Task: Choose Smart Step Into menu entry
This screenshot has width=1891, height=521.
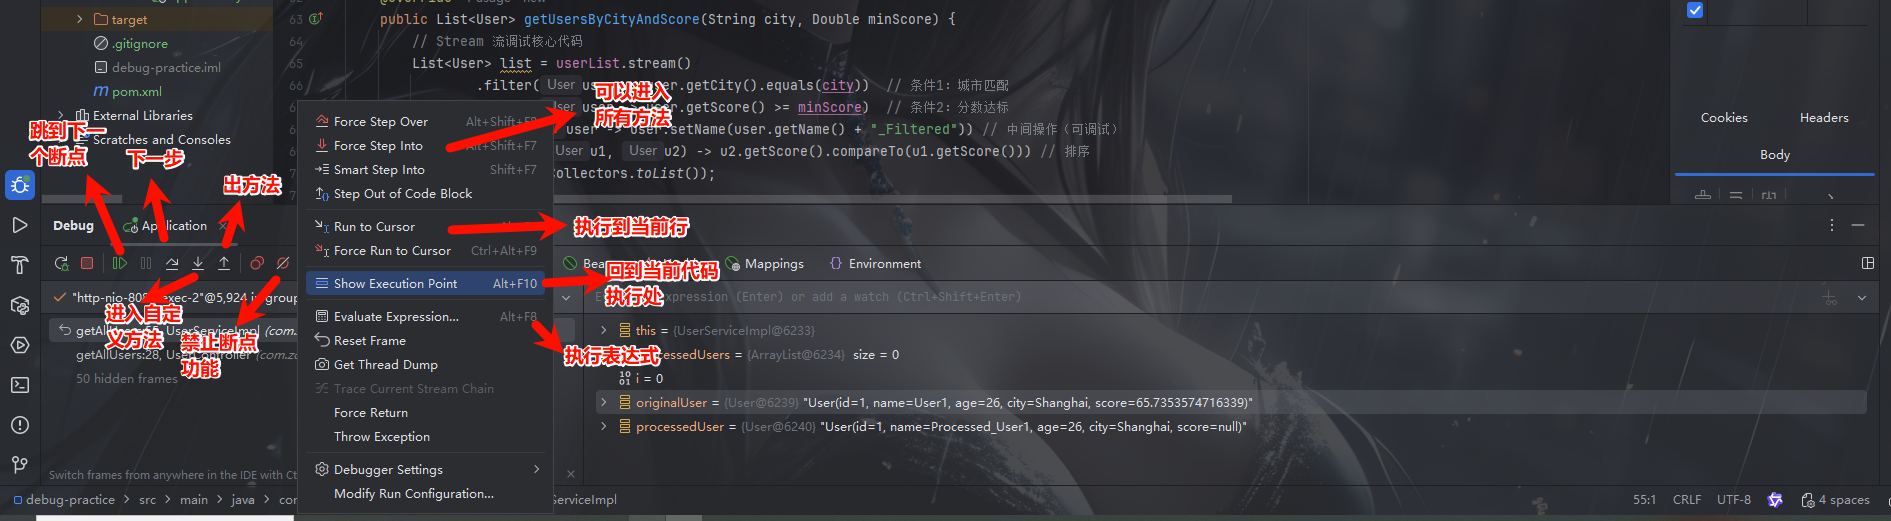Action: [425, 169]
